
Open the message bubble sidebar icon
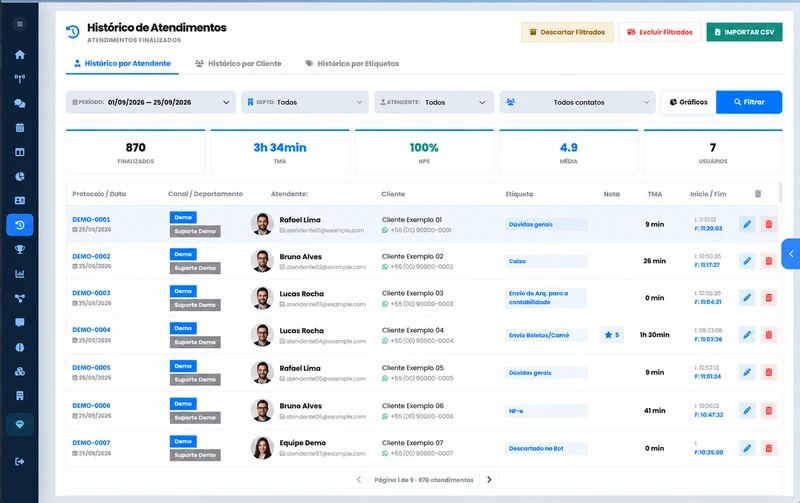19,322
